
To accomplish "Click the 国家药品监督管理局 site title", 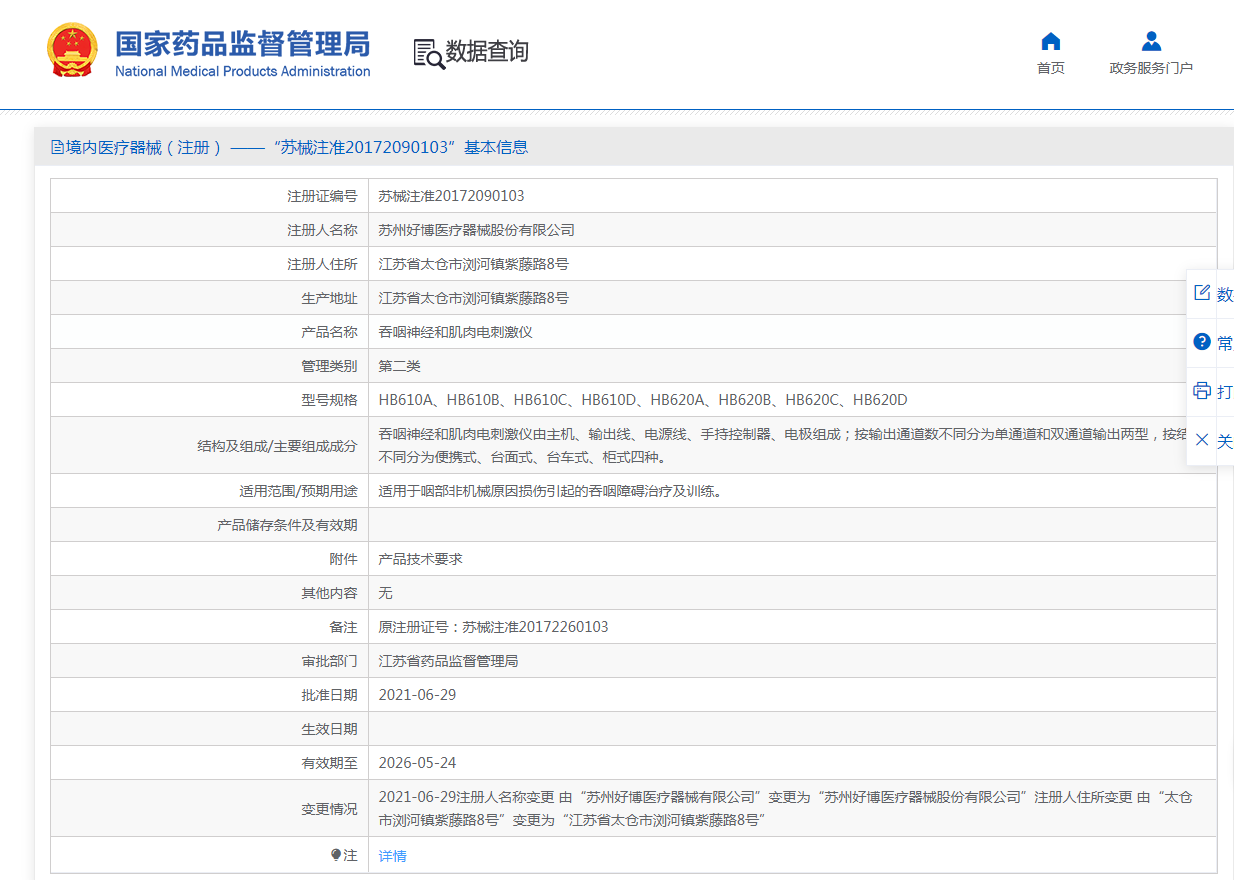I will [x=243, y=44].
